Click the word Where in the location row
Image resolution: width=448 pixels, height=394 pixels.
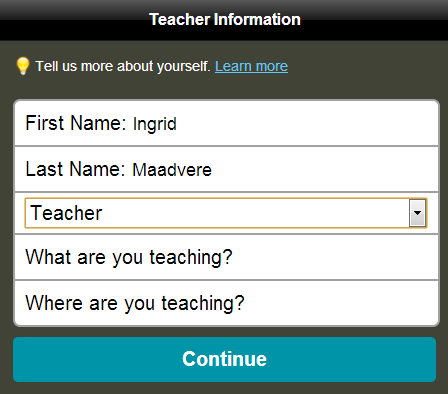tap(54, 303)
